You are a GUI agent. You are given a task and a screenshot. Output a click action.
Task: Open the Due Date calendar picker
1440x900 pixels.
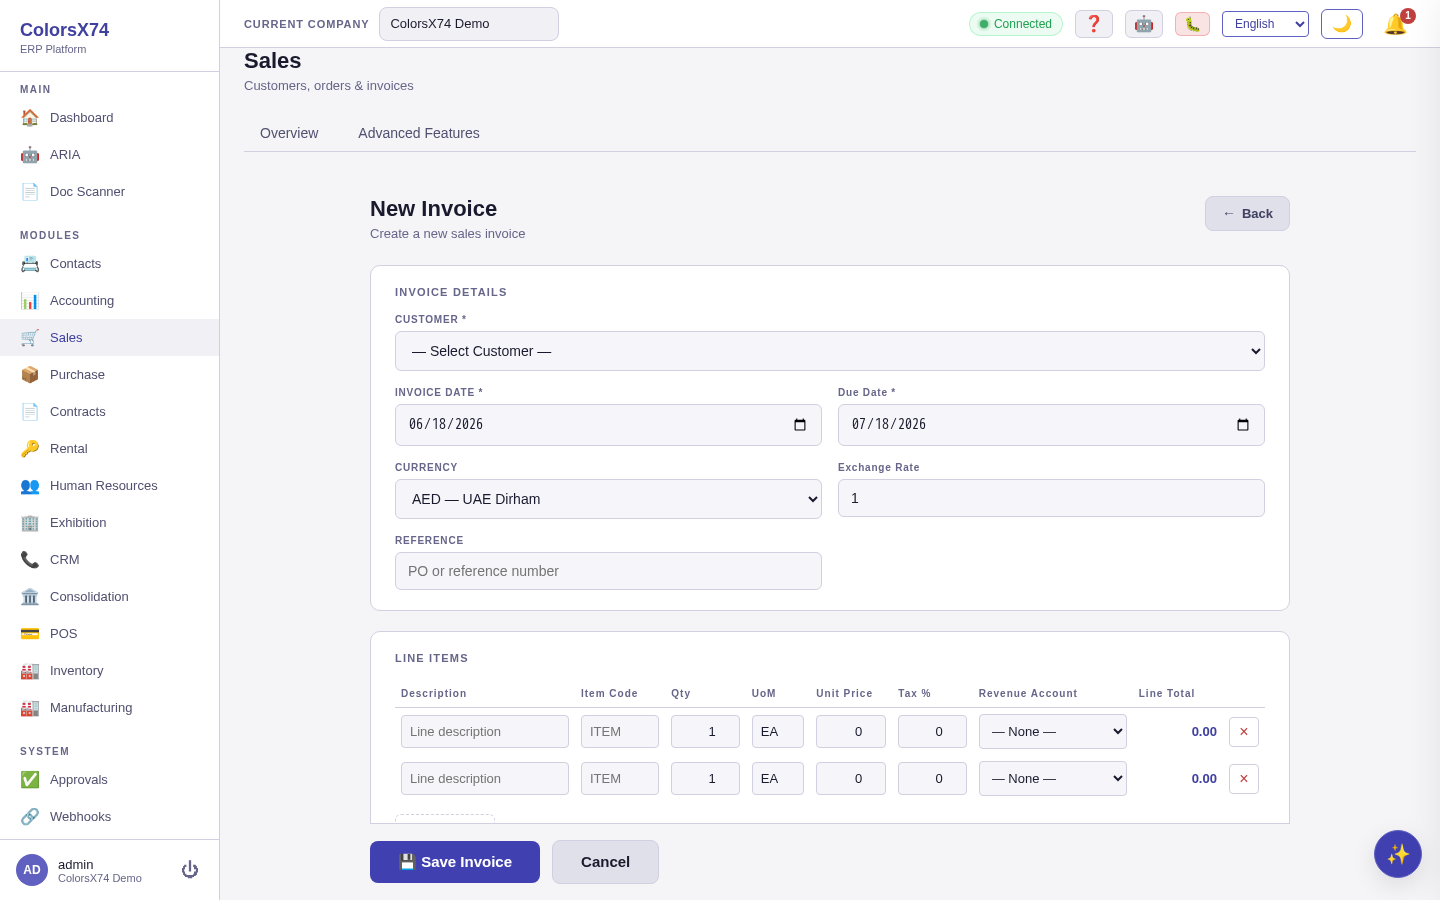1243,425
